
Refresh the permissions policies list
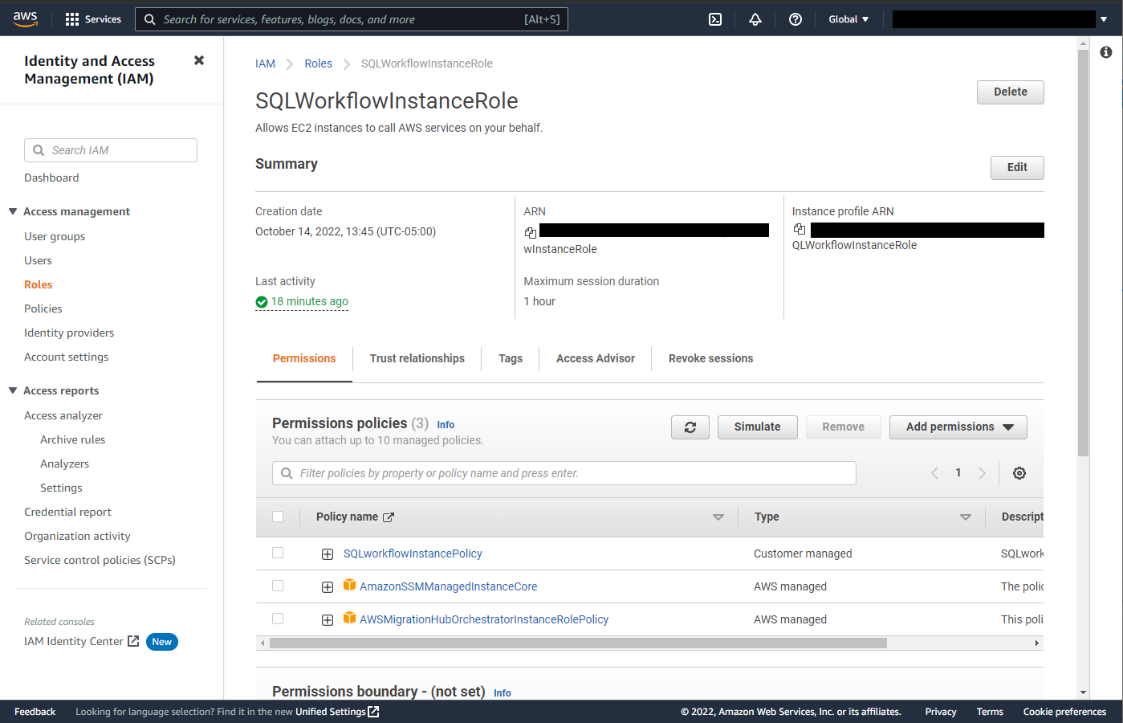click(x=690, y=427)
